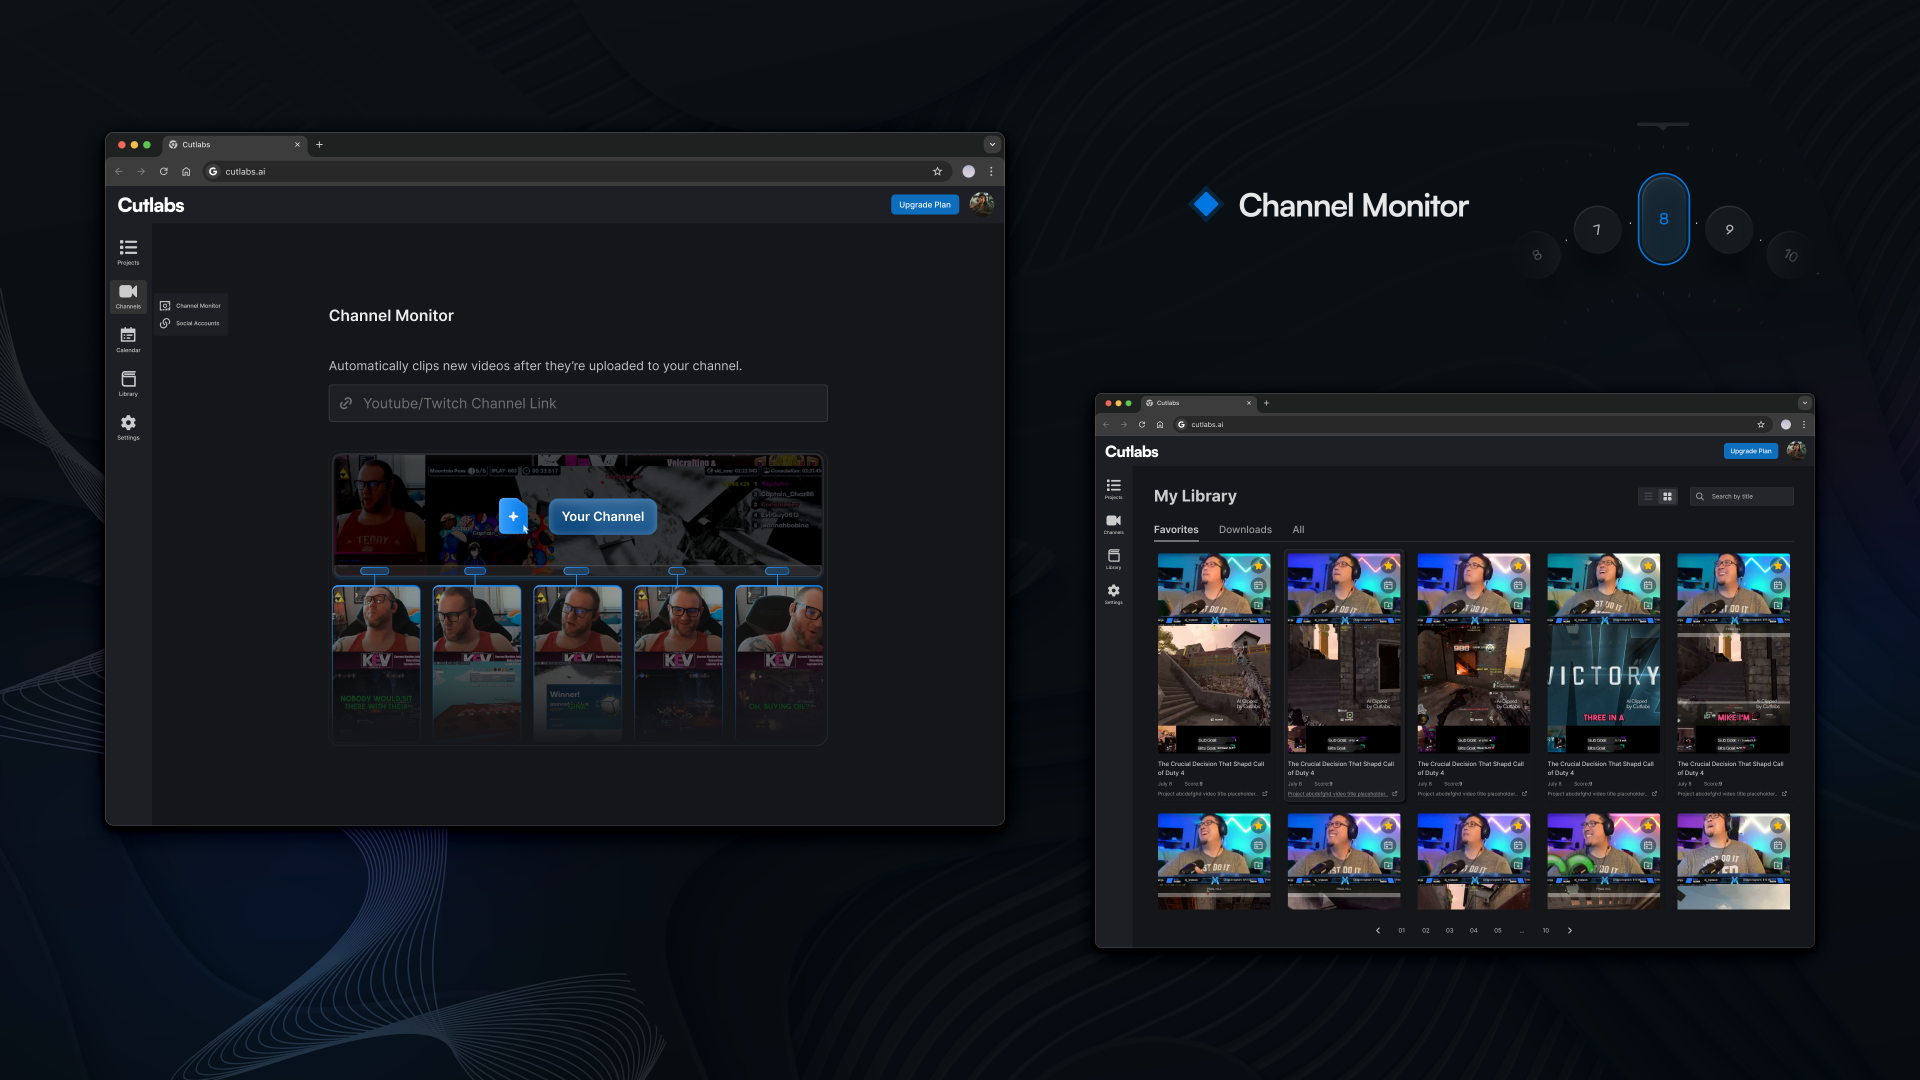This screenshot has width=1920, height=1080.
Task: Go to the previous page of library results
Action: coord(1378,931)
